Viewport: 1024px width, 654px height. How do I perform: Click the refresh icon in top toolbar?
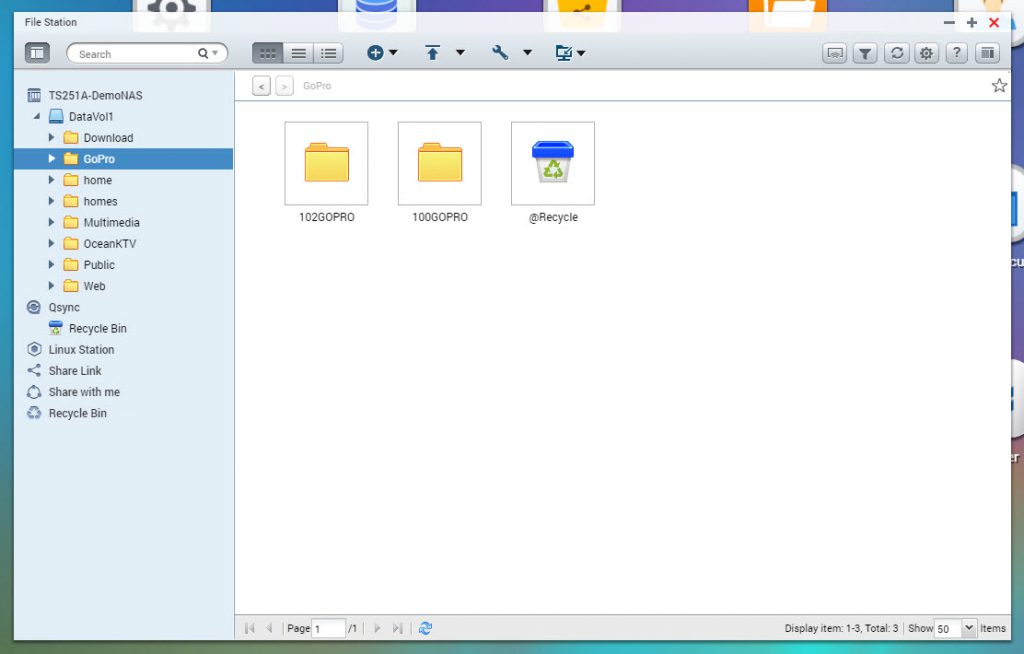(897, 54)
